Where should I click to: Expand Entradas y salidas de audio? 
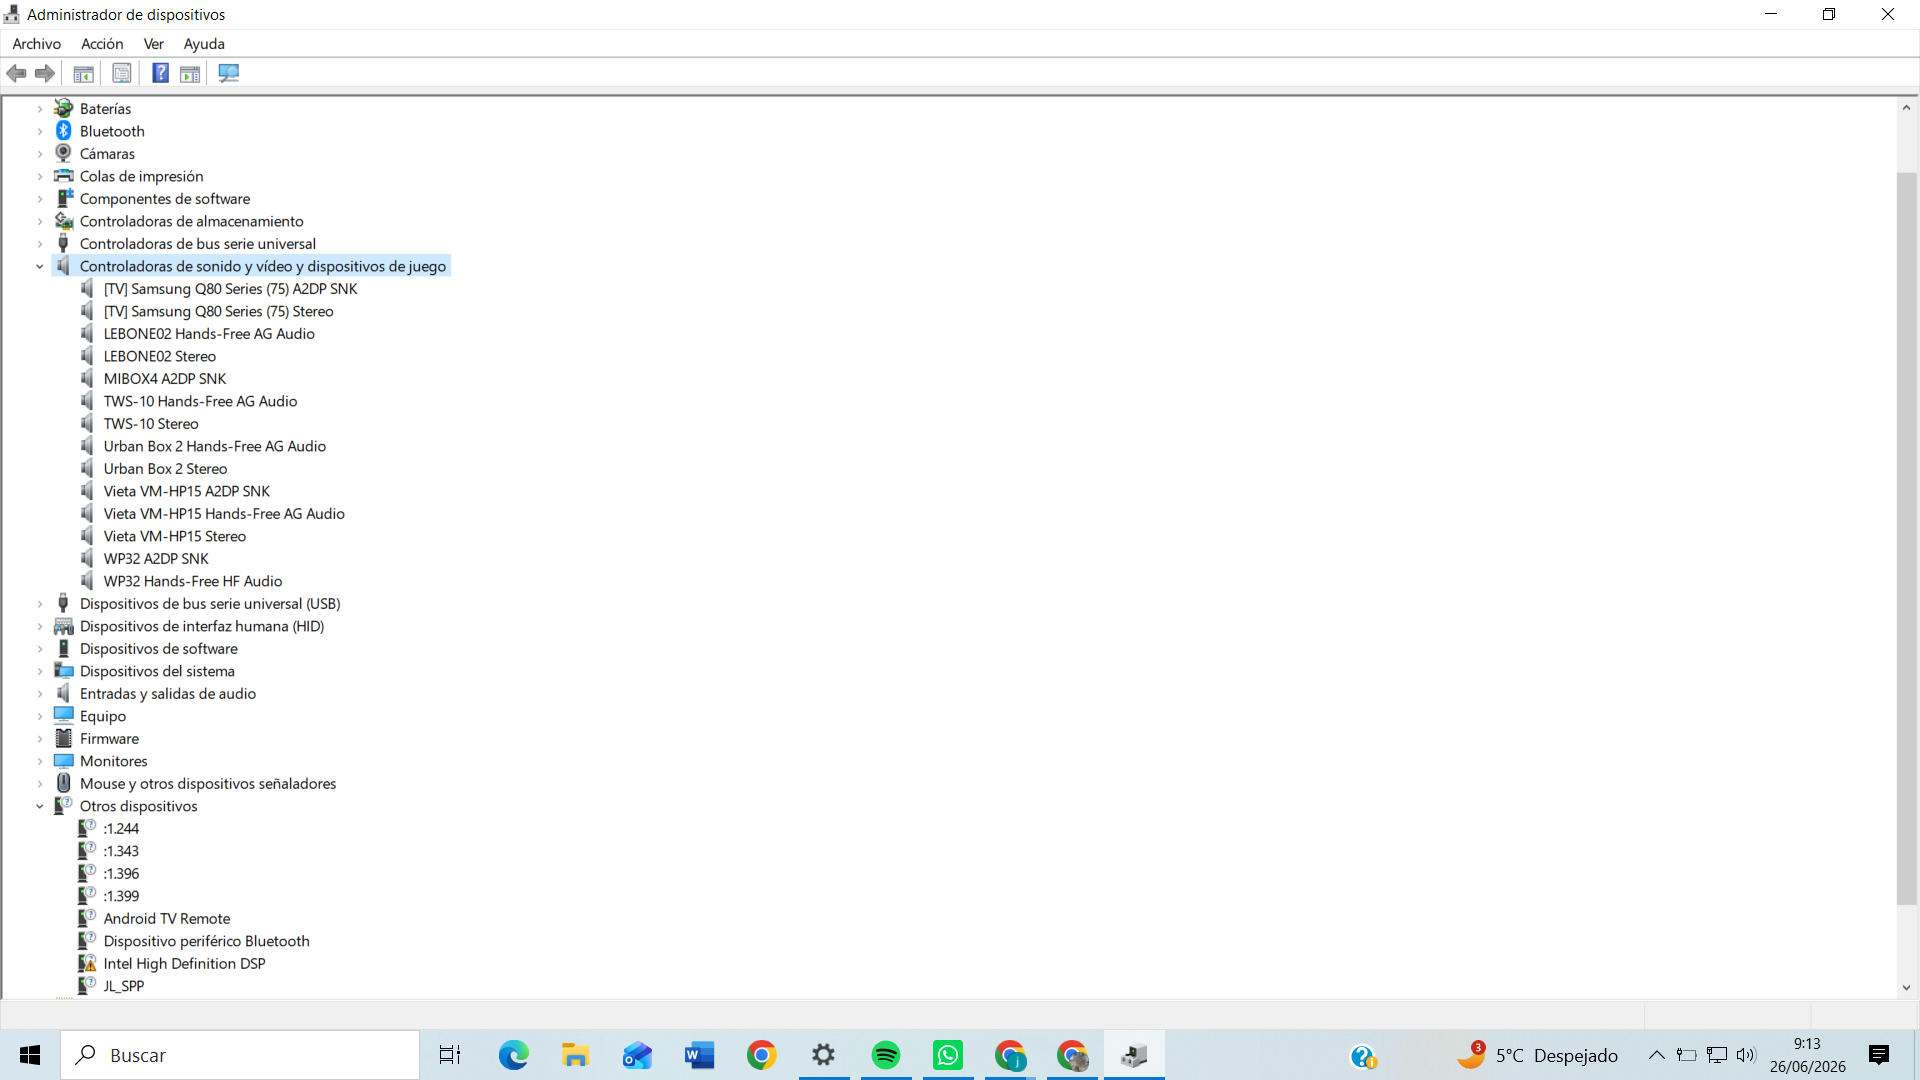tap(40, 693)
